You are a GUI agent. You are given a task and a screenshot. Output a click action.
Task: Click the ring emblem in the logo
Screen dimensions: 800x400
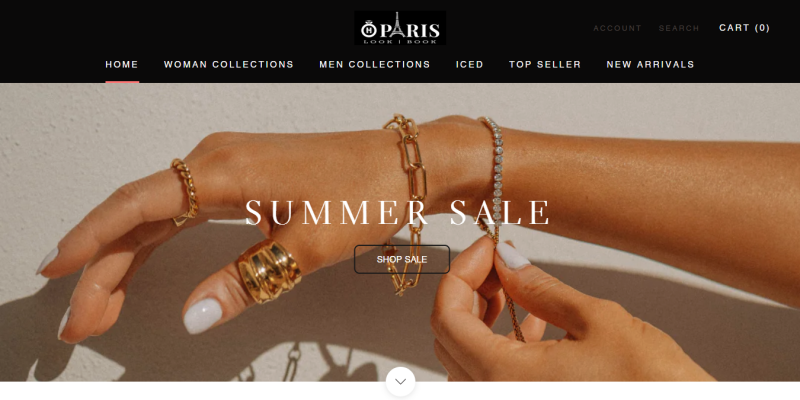point(368,29)
